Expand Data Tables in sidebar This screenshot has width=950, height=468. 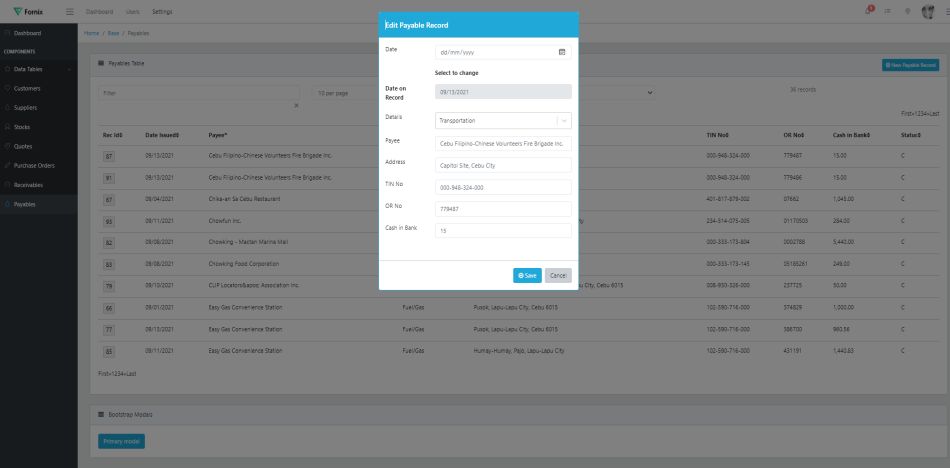[38, 69]
